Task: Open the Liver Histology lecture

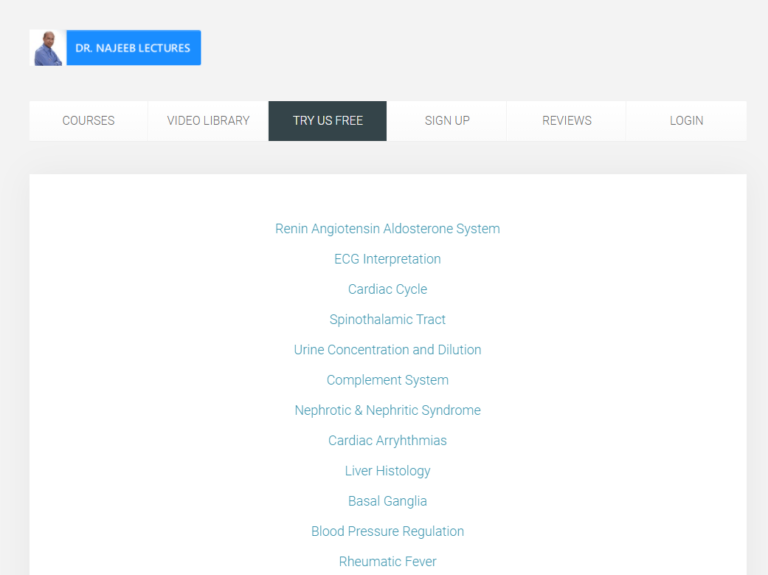Action: 387,471
